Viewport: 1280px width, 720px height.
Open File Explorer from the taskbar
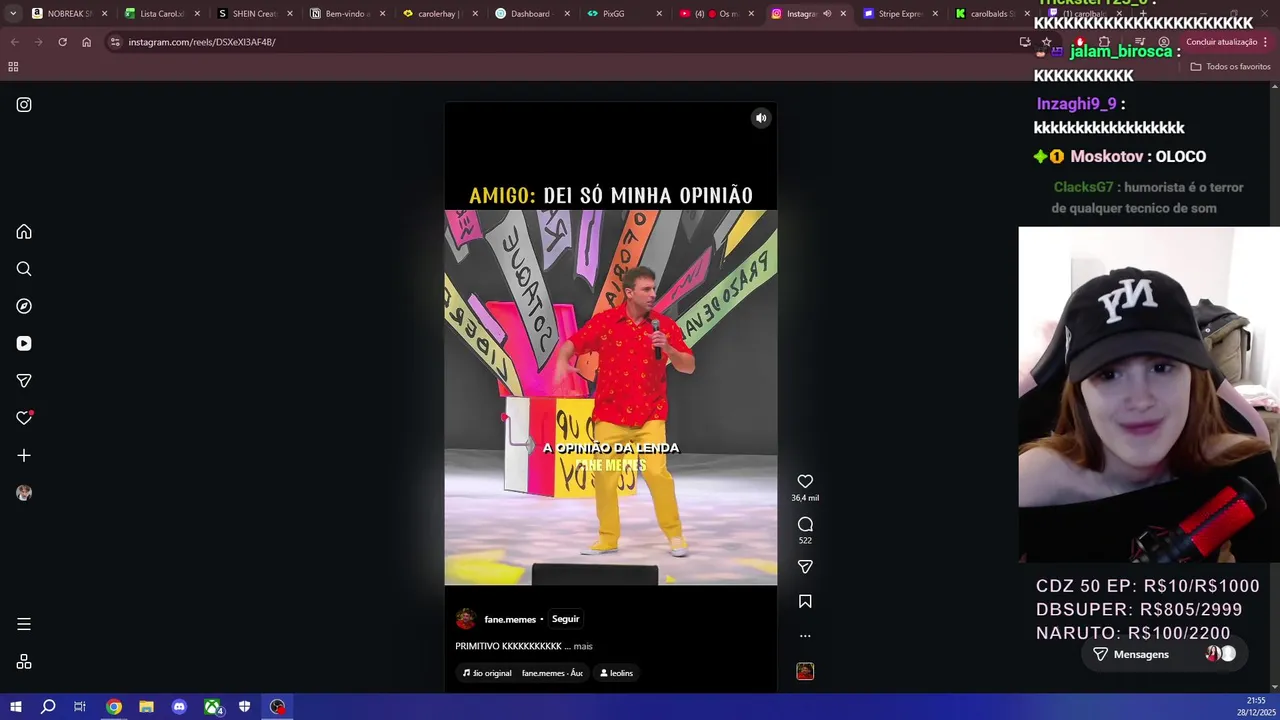146,707
